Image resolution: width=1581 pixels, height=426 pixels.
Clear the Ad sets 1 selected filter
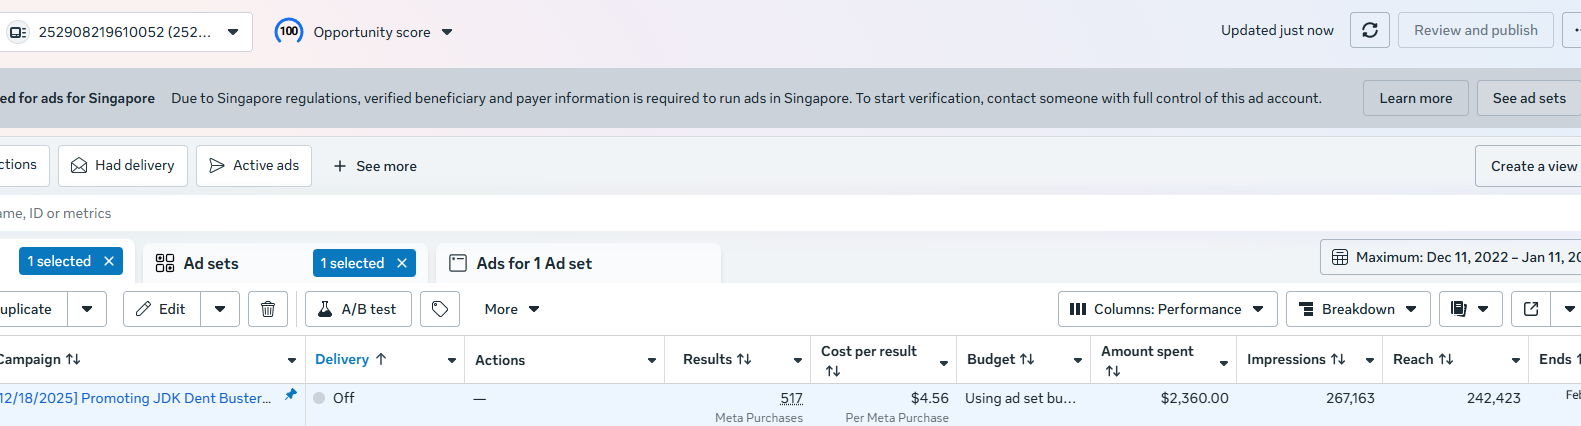click(x=402, y=263)
